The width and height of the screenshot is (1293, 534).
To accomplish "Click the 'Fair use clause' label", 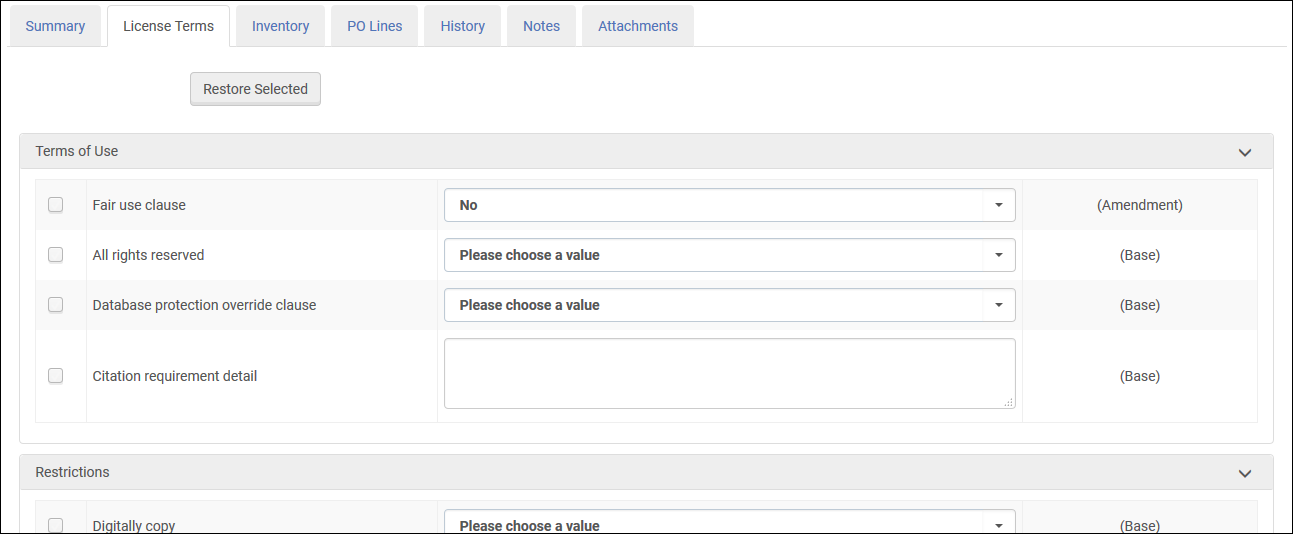I will (139, 205).
